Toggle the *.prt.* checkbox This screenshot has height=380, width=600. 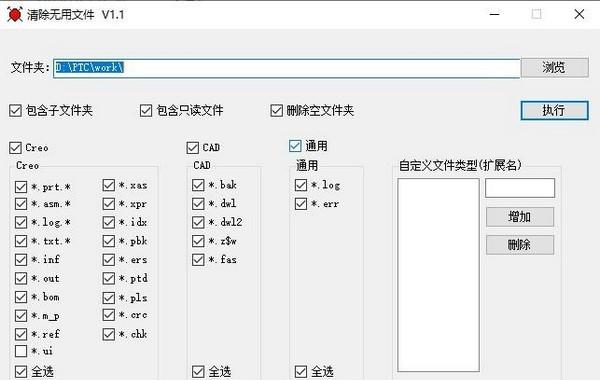click(x=21, y=187)
